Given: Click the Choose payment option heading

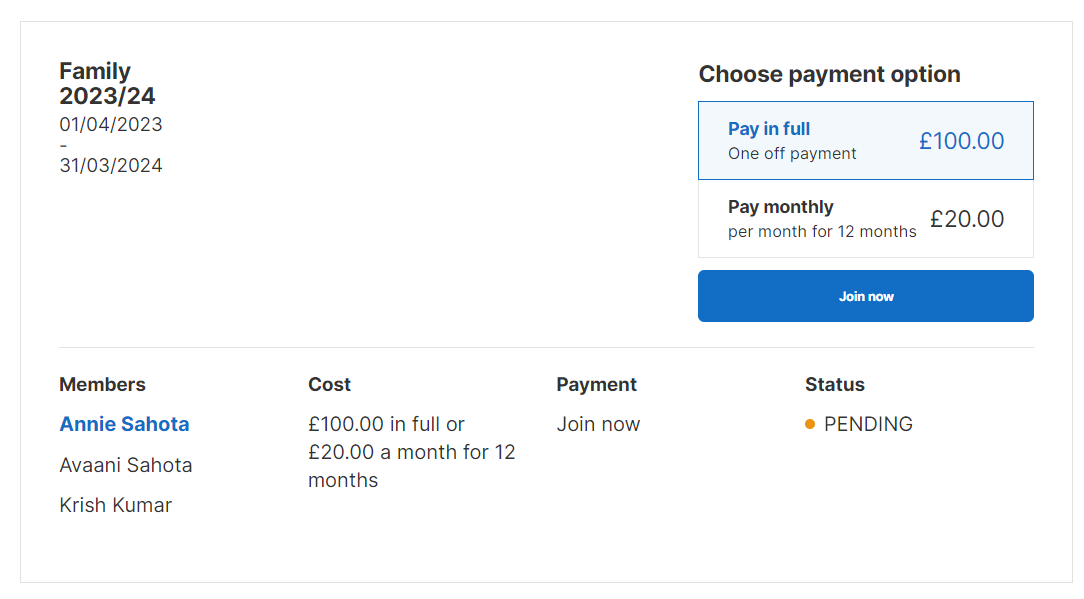Looking at the screenshot, I should (830, 74).
